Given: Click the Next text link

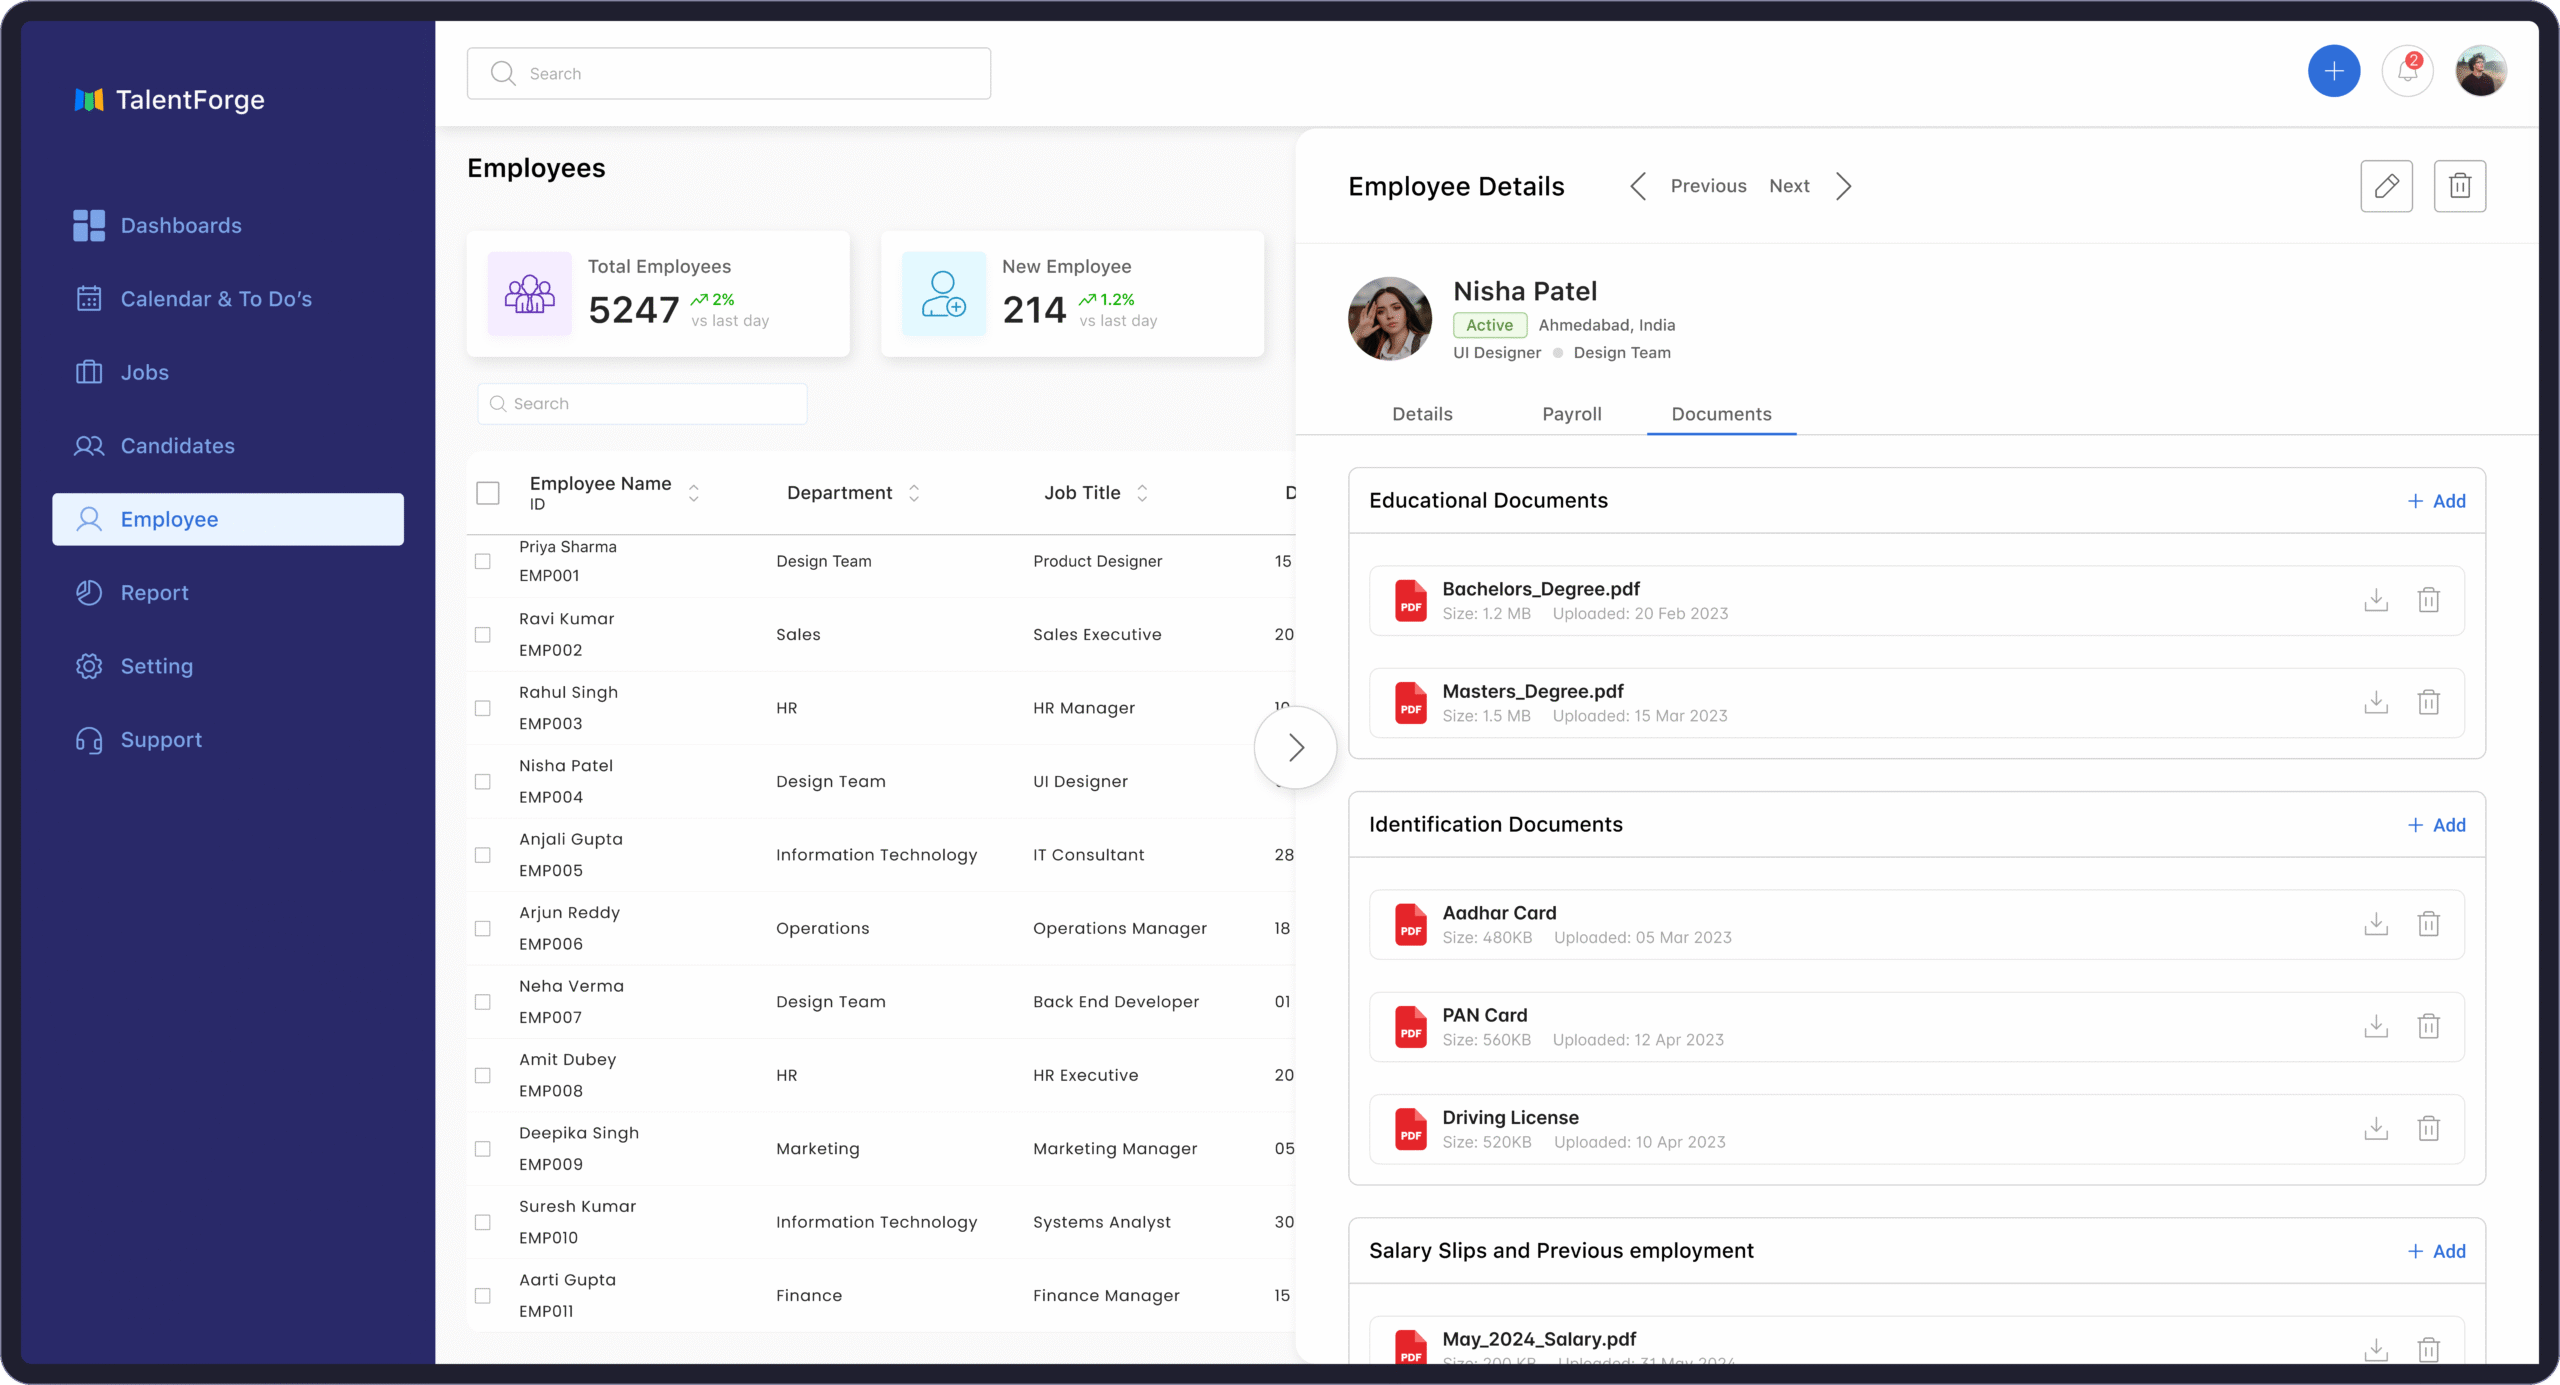Looking at the screenshot, I should point(1789,186).
